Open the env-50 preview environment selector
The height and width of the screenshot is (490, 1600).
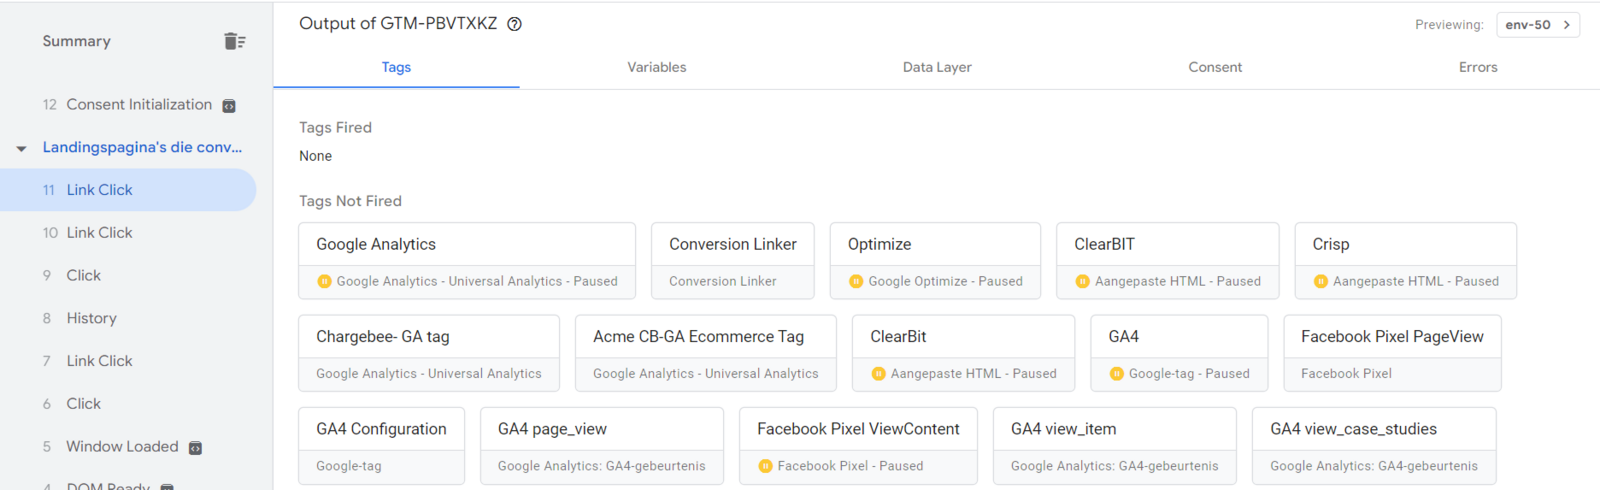point(1537,25)
